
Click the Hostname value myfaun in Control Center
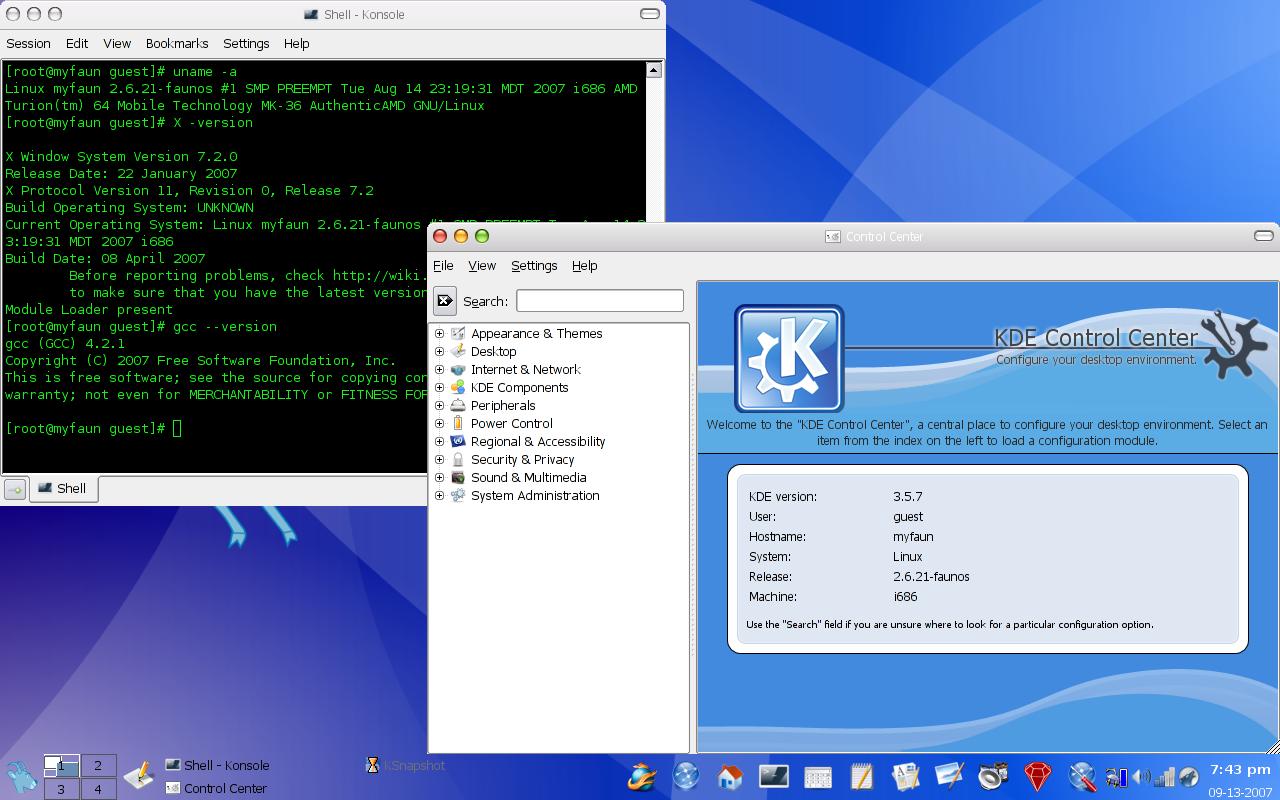pos(913,536)
